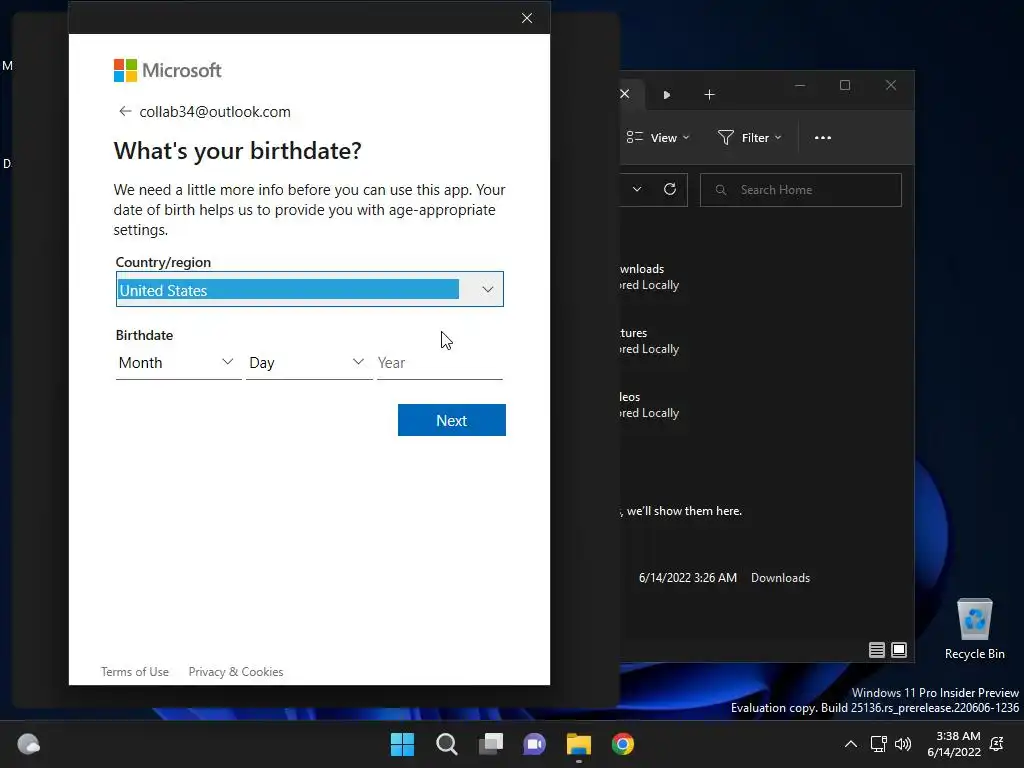
Task: Open the Terms of Use link
Action: (x=135, y=671)
